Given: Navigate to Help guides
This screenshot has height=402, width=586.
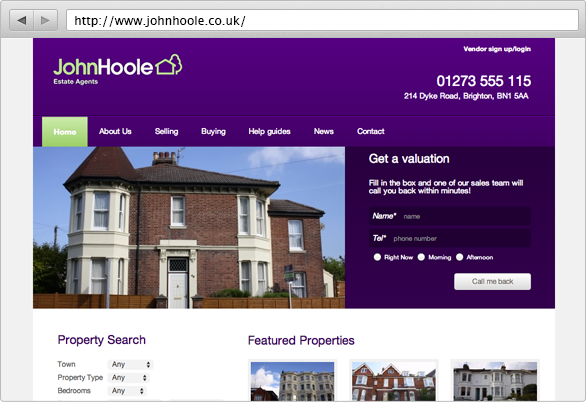Looking at the screenshot, I should (269, 132).
